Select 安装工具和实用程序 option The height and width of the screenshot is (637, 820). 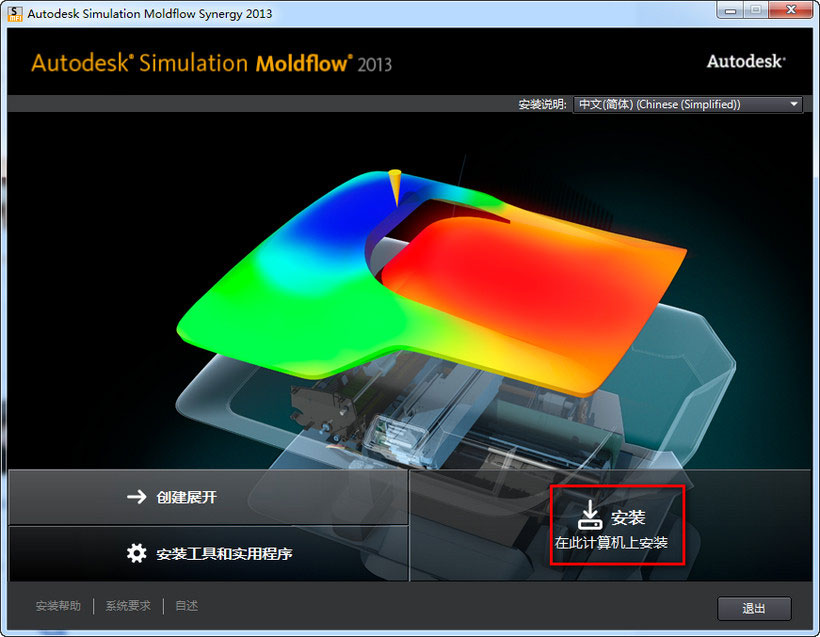[x=208, y=553]
